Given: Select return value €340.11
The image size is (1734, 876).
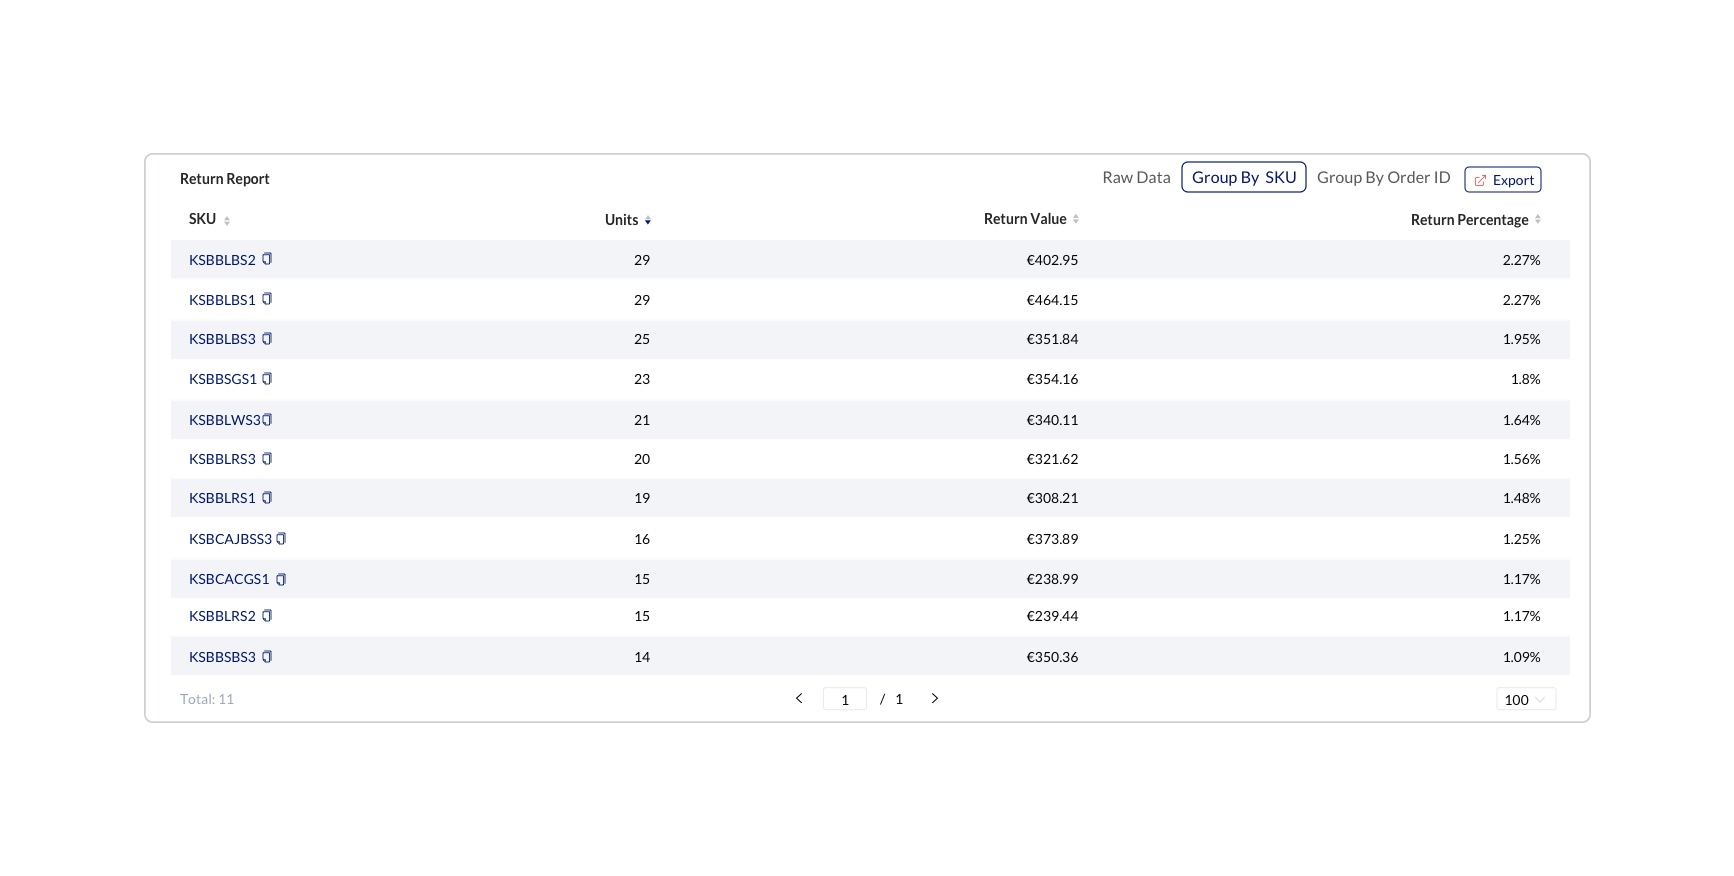Looking at the screenshot, I should [x=1052, y=420].
